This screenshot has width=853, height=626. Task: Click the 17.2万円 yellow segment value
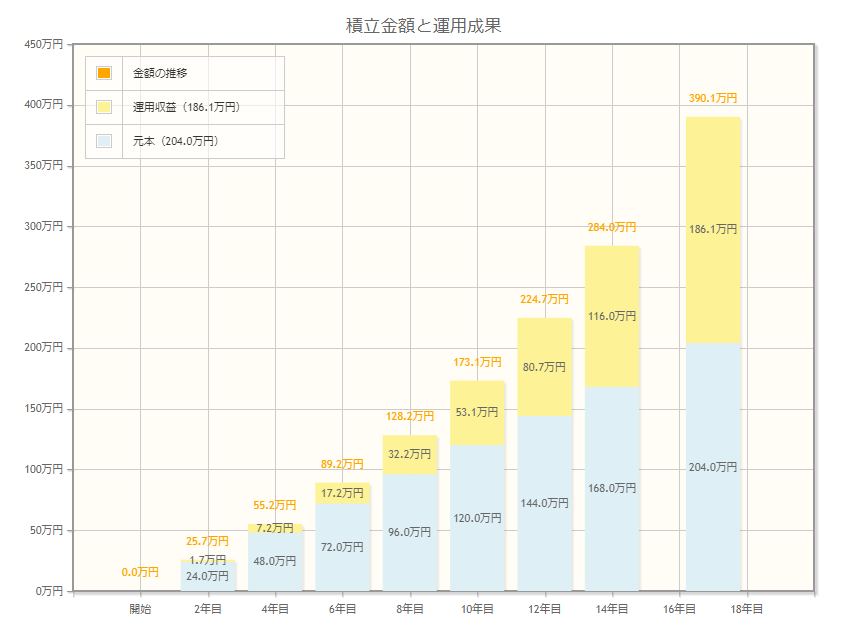[x=342, y=493]
